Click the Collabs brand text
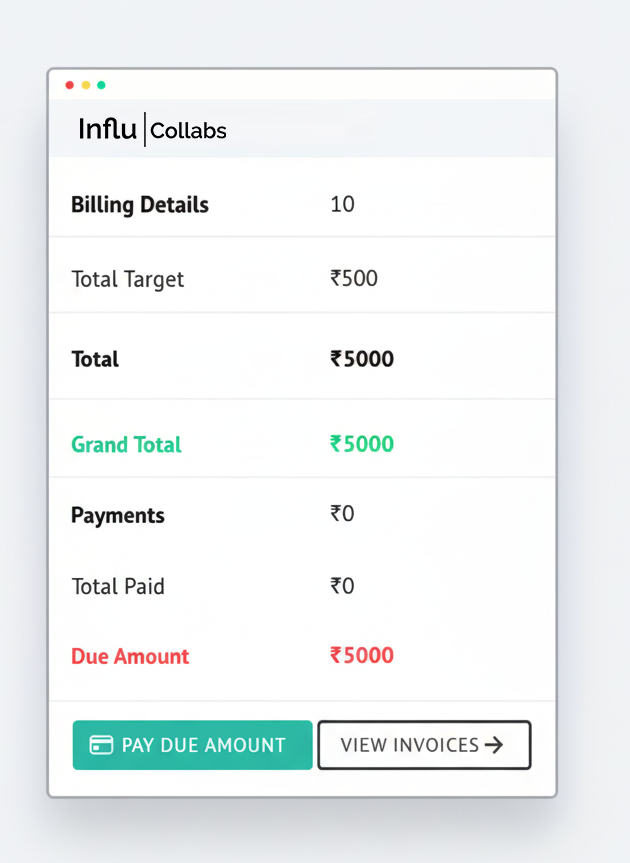 188,130
